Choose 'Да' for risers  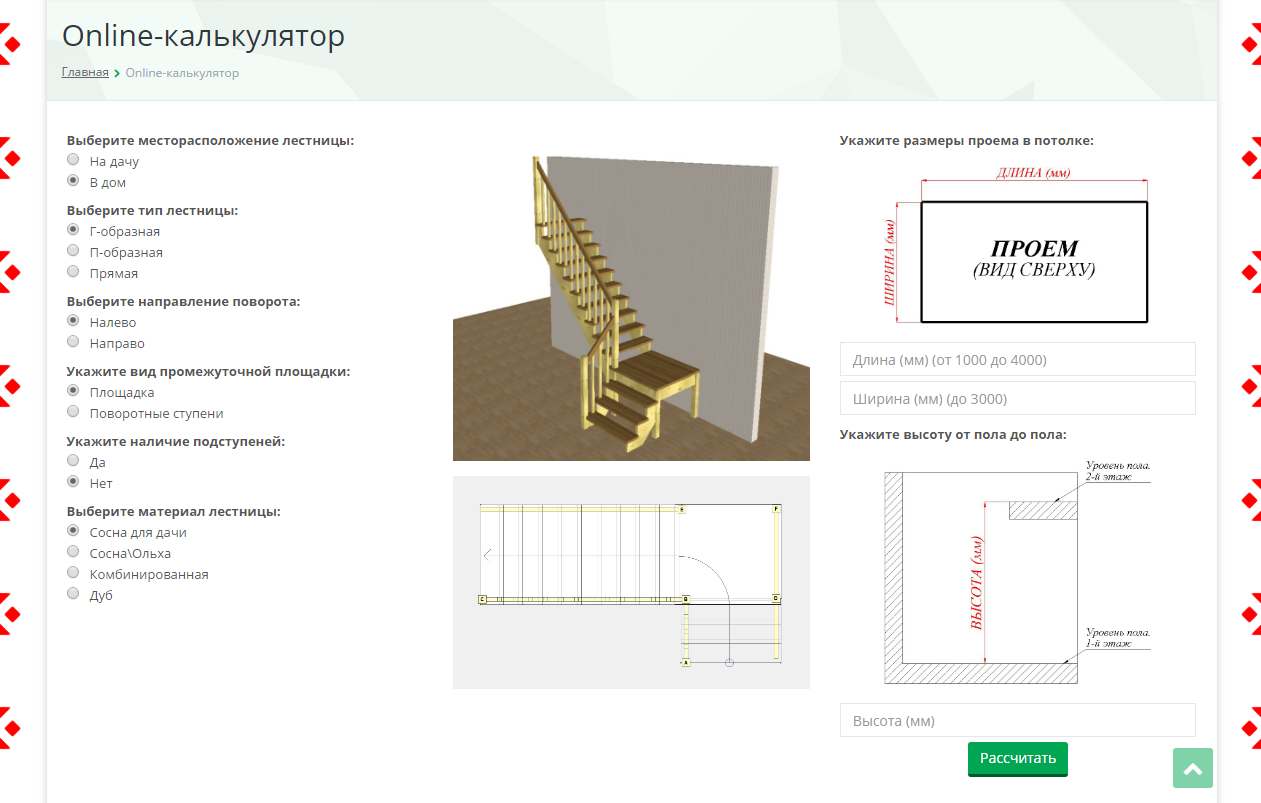pyautogui.click(x=73, y=461)
